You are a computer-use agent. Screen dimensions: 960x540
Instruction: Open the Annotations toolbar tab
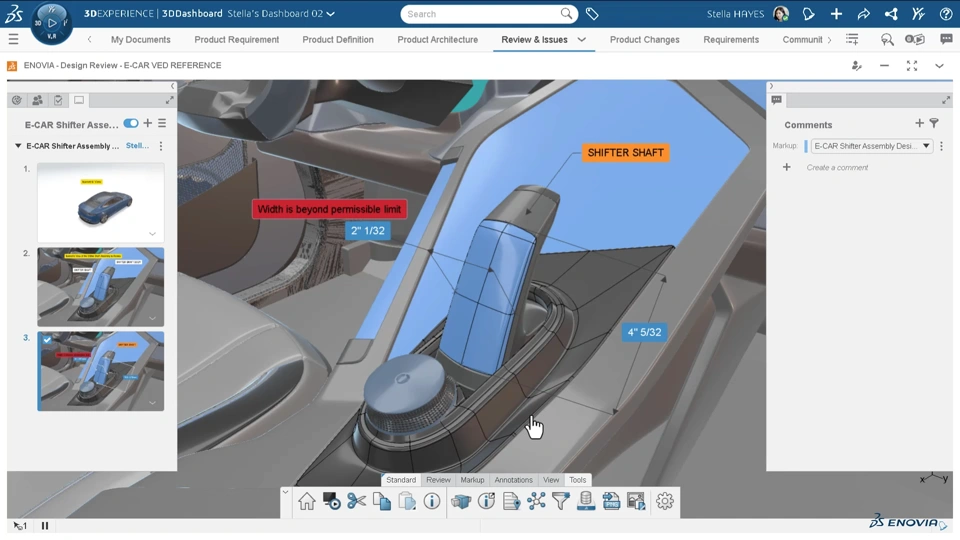coord(514,480)
